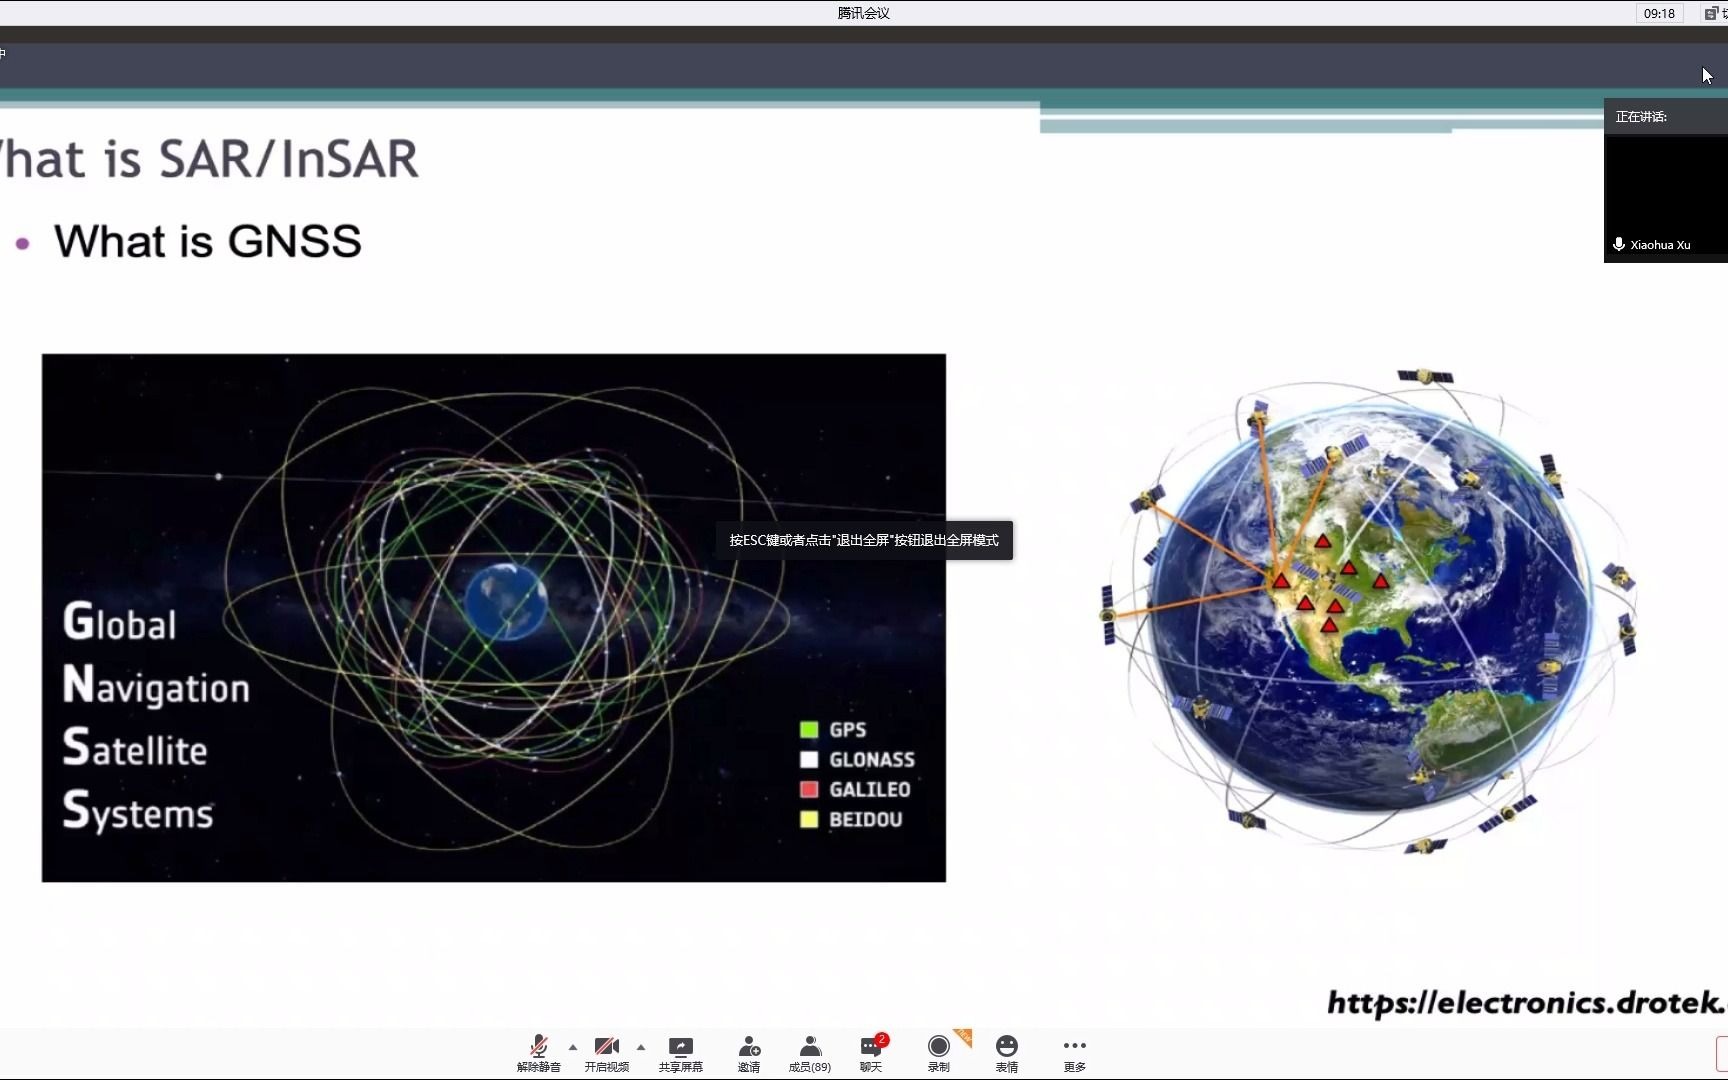Click the 'What is GNSS' bullet text
The height and width of the screenshot is (1080, 1728).
point(208,241)
